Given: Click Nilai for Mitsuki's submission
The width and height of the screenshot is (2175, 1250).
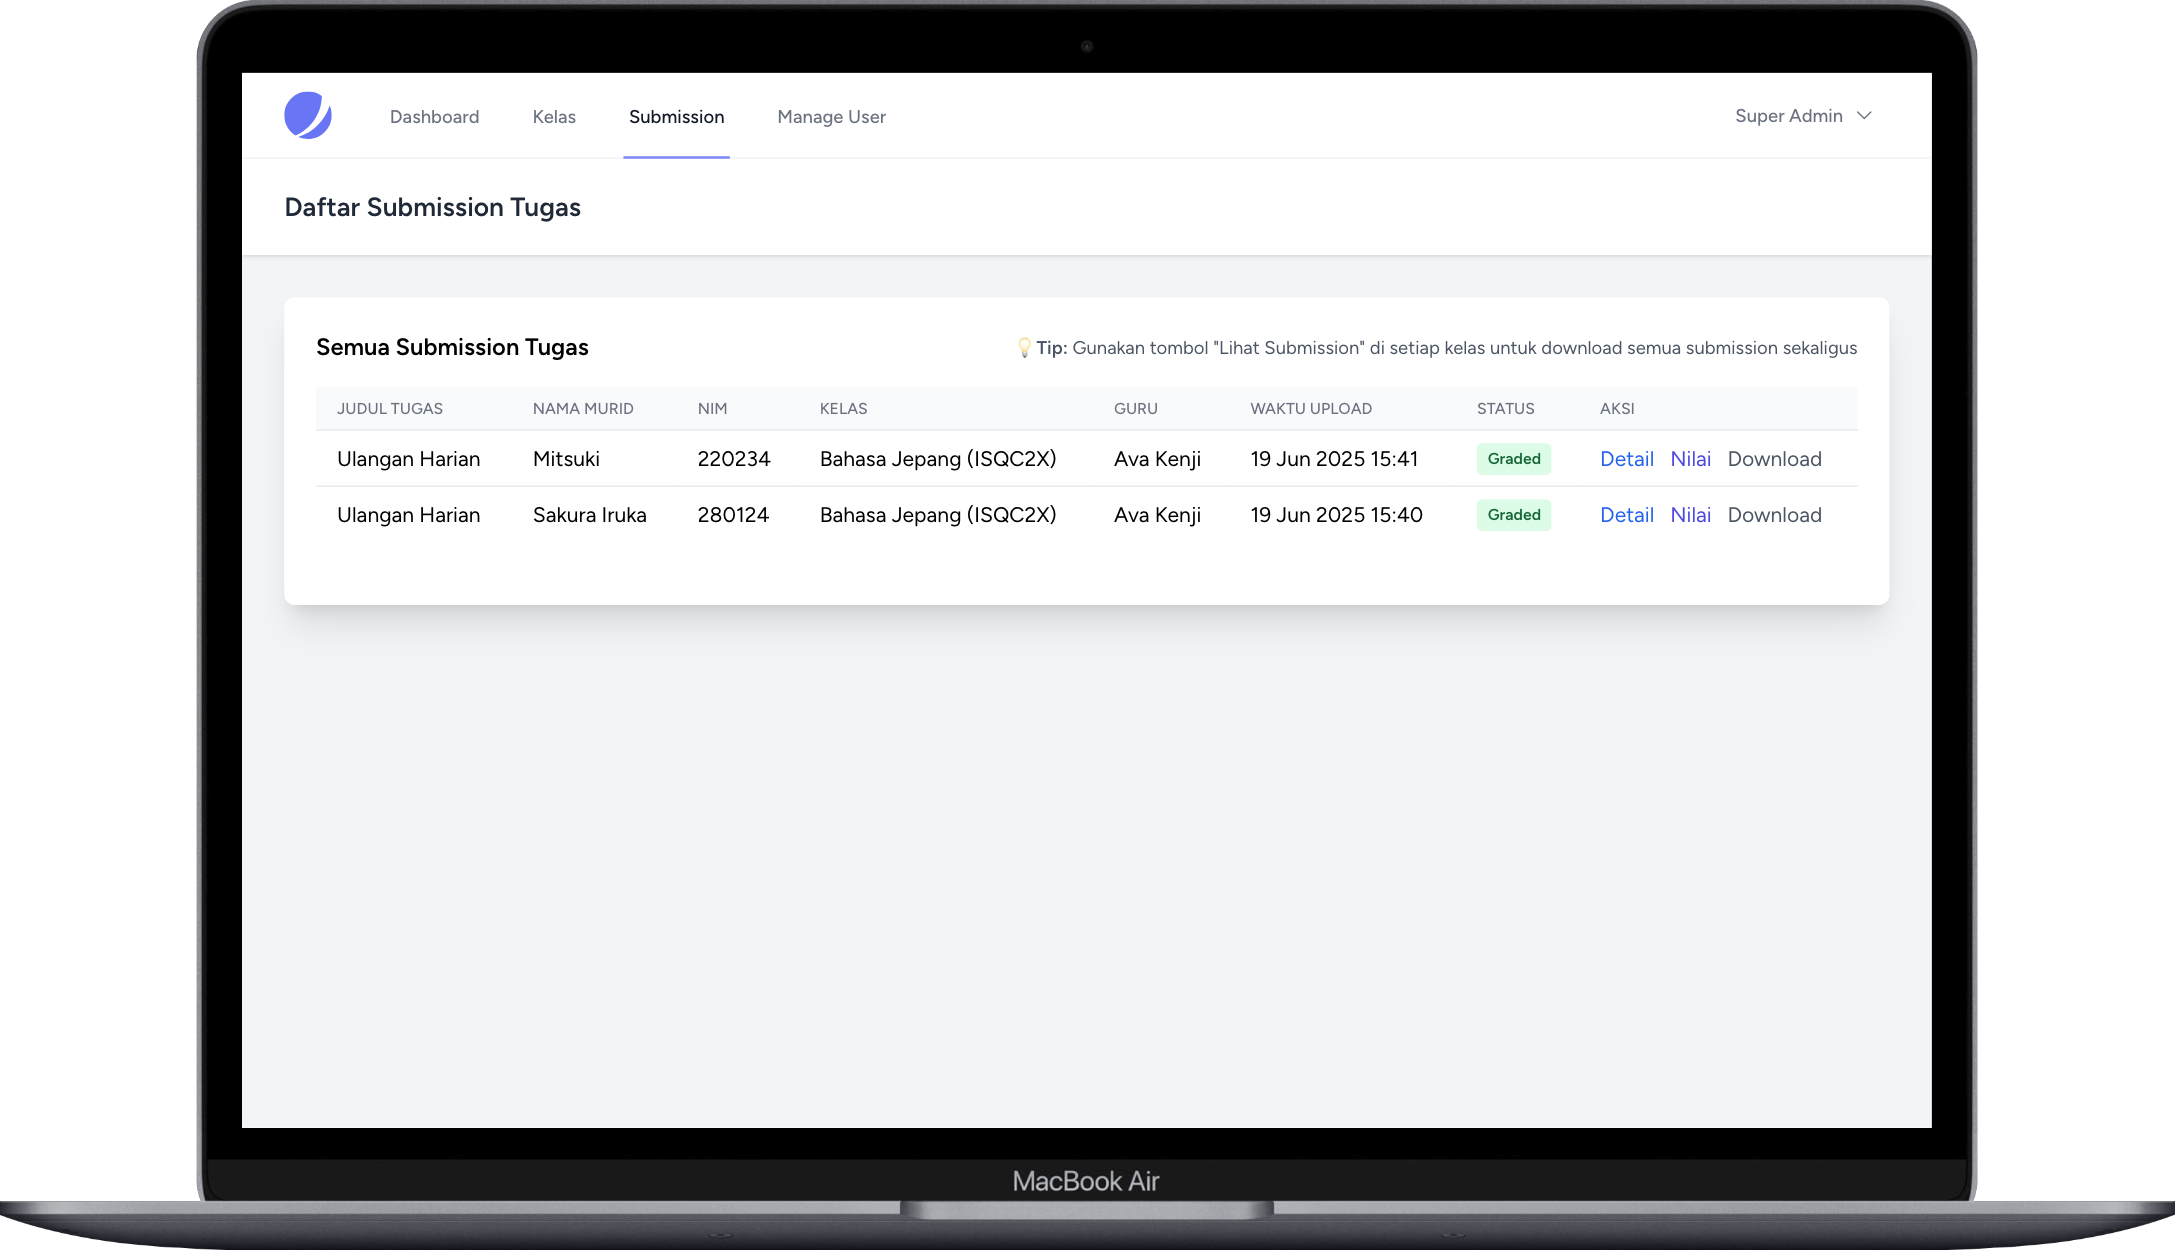Looking at the screenshot, I should point(1690,459).
